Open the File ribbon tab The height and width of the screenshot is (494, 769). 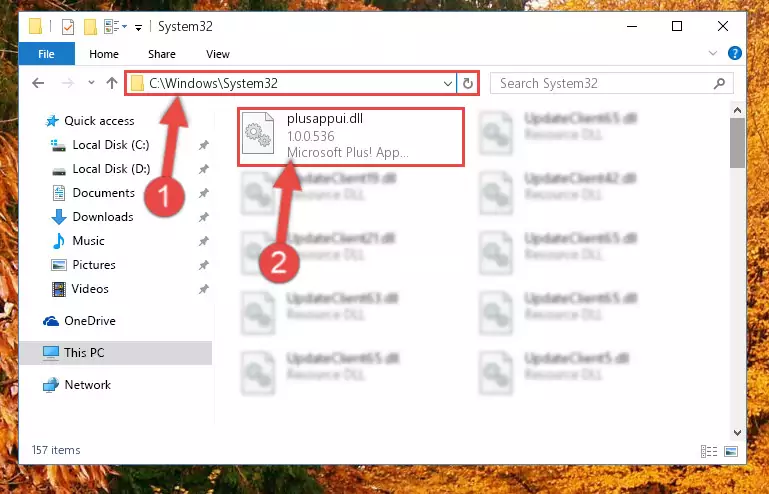(47, 54)
